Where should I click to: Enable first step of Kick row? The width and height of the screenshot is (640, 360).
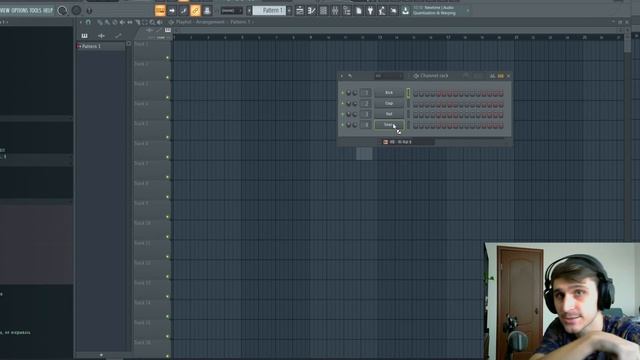(x=416, y=93)
